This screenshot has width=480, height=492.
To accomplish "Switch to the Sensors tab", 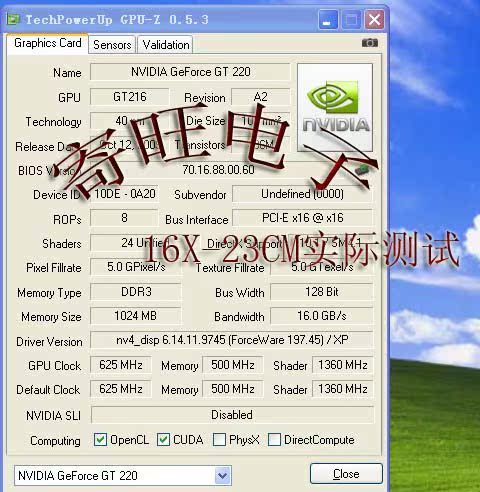I will pos(112,45).
